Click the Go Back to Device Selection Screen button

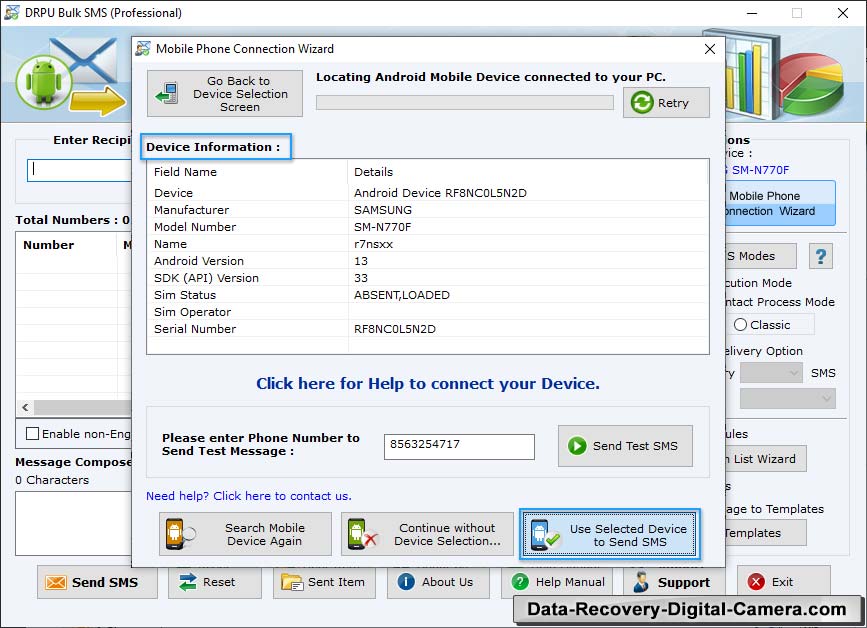pos(224,93)
